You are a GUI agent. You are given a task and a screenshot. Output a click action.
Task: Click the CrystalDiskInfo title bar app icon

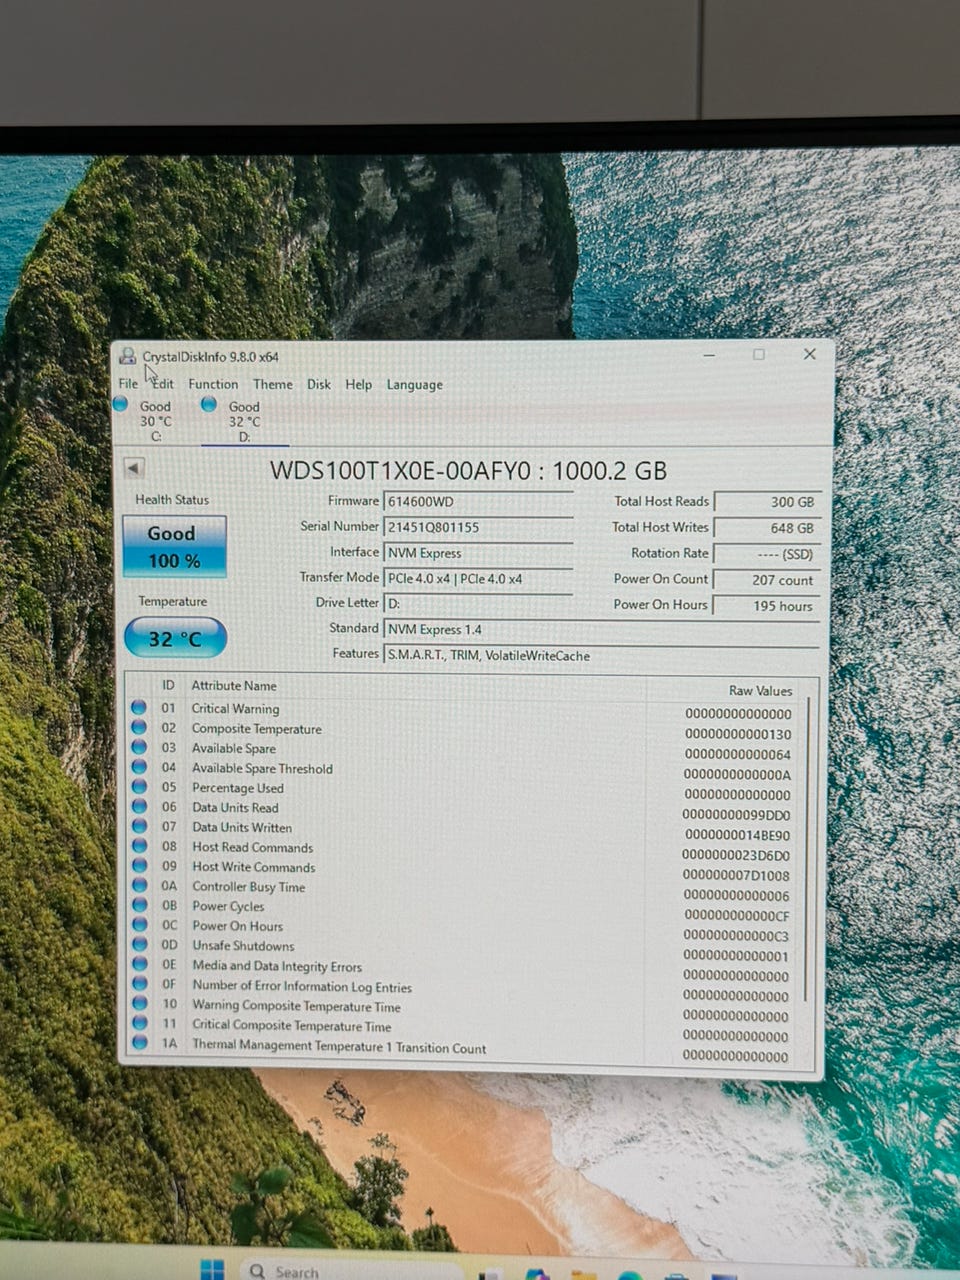point(128,356)
